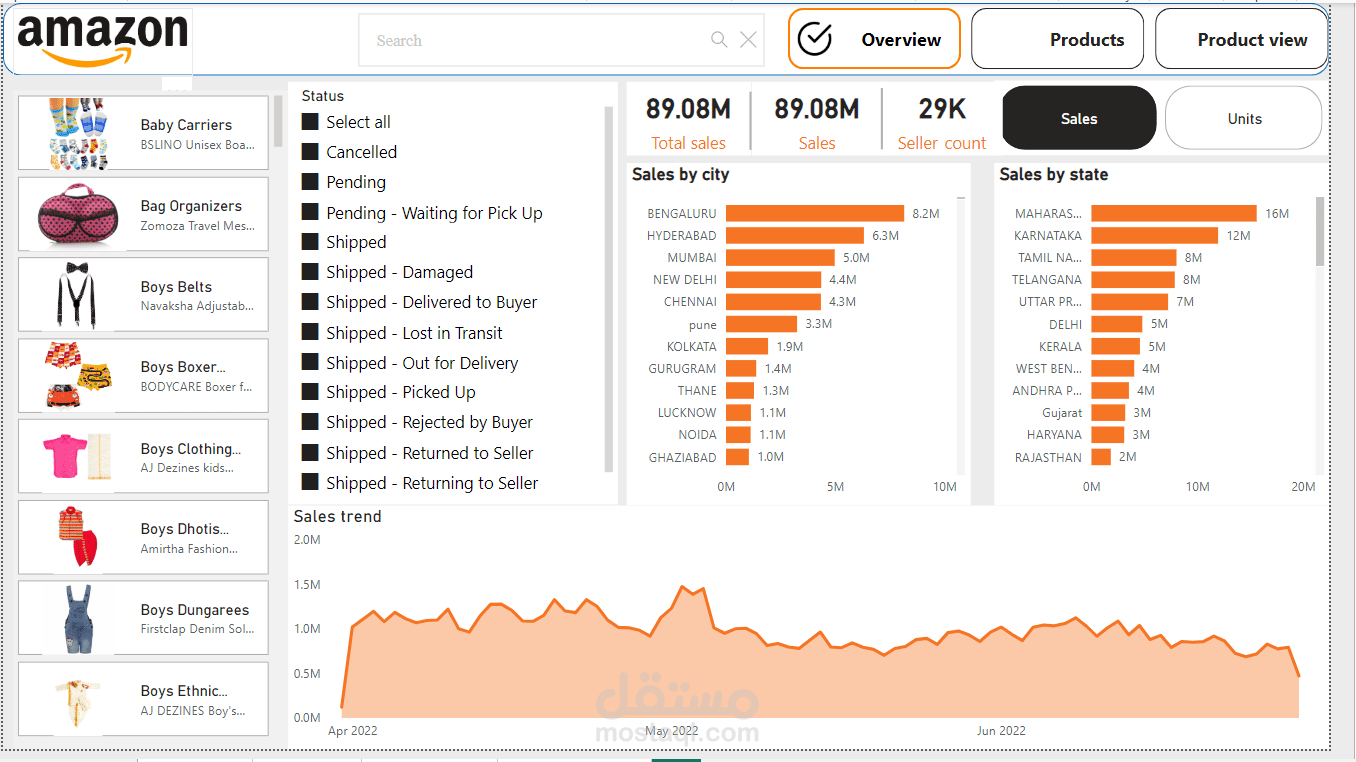Click the Total sales 89.08M card

pos(688,123)
